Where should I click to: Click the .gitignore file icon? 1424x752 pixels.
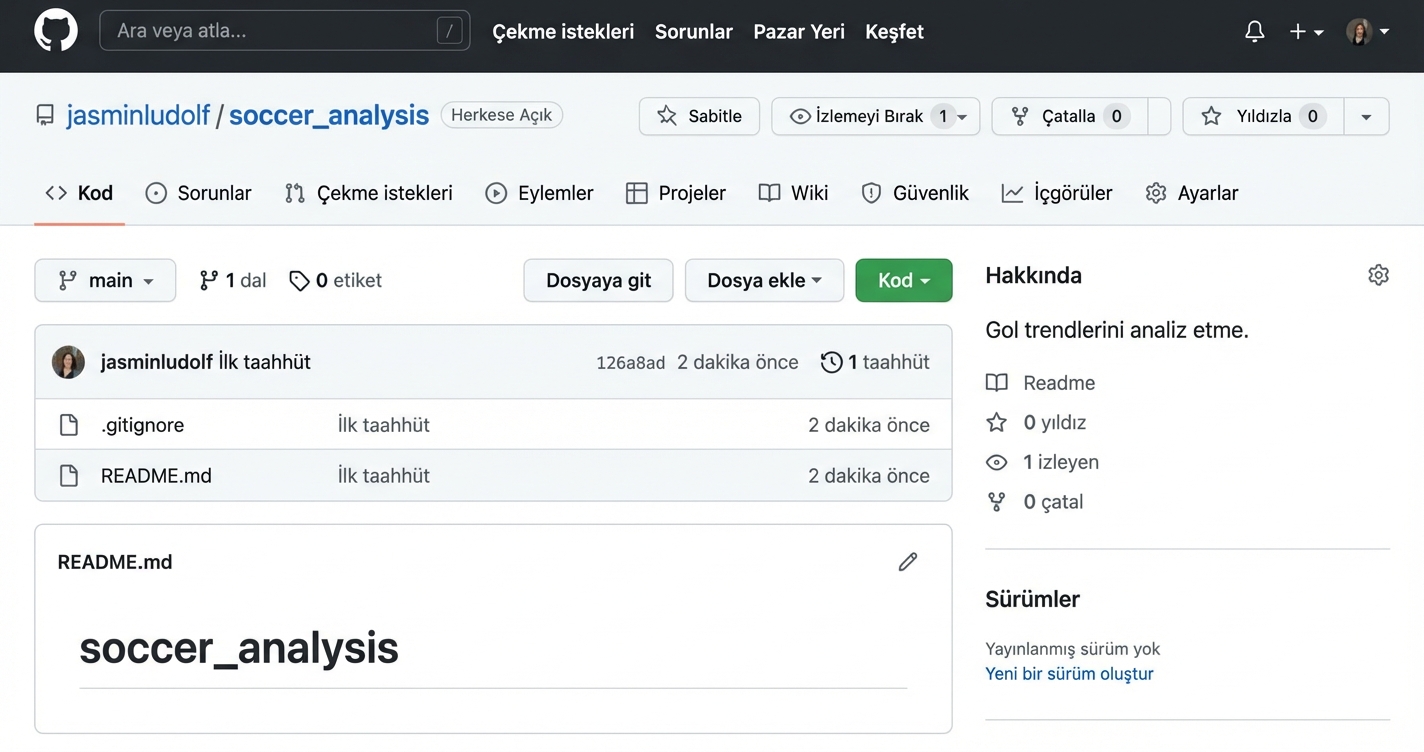pos(69,425)
